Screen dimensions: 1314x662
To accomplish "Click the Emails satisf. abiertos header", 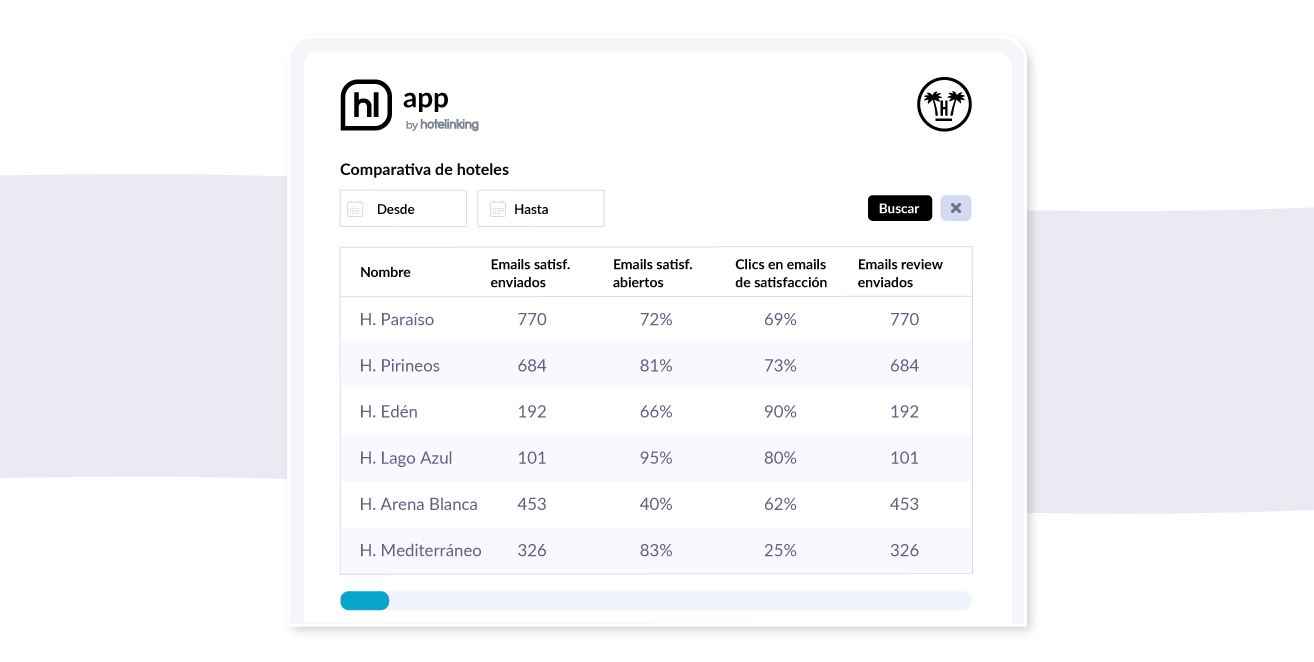I will point(652,273).
